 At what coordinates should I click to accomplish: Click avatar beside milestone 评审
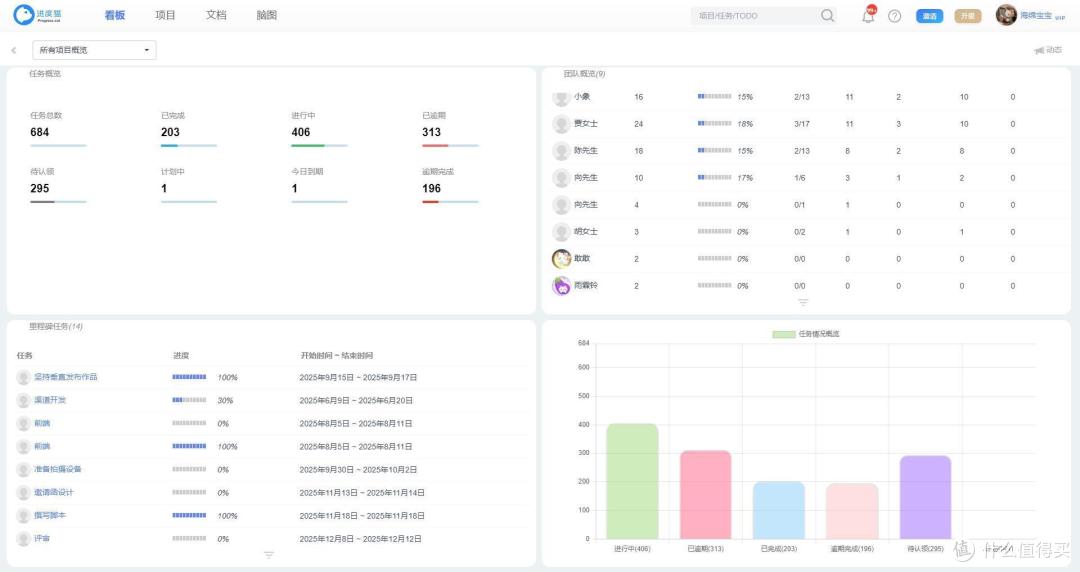coord(23,539)
